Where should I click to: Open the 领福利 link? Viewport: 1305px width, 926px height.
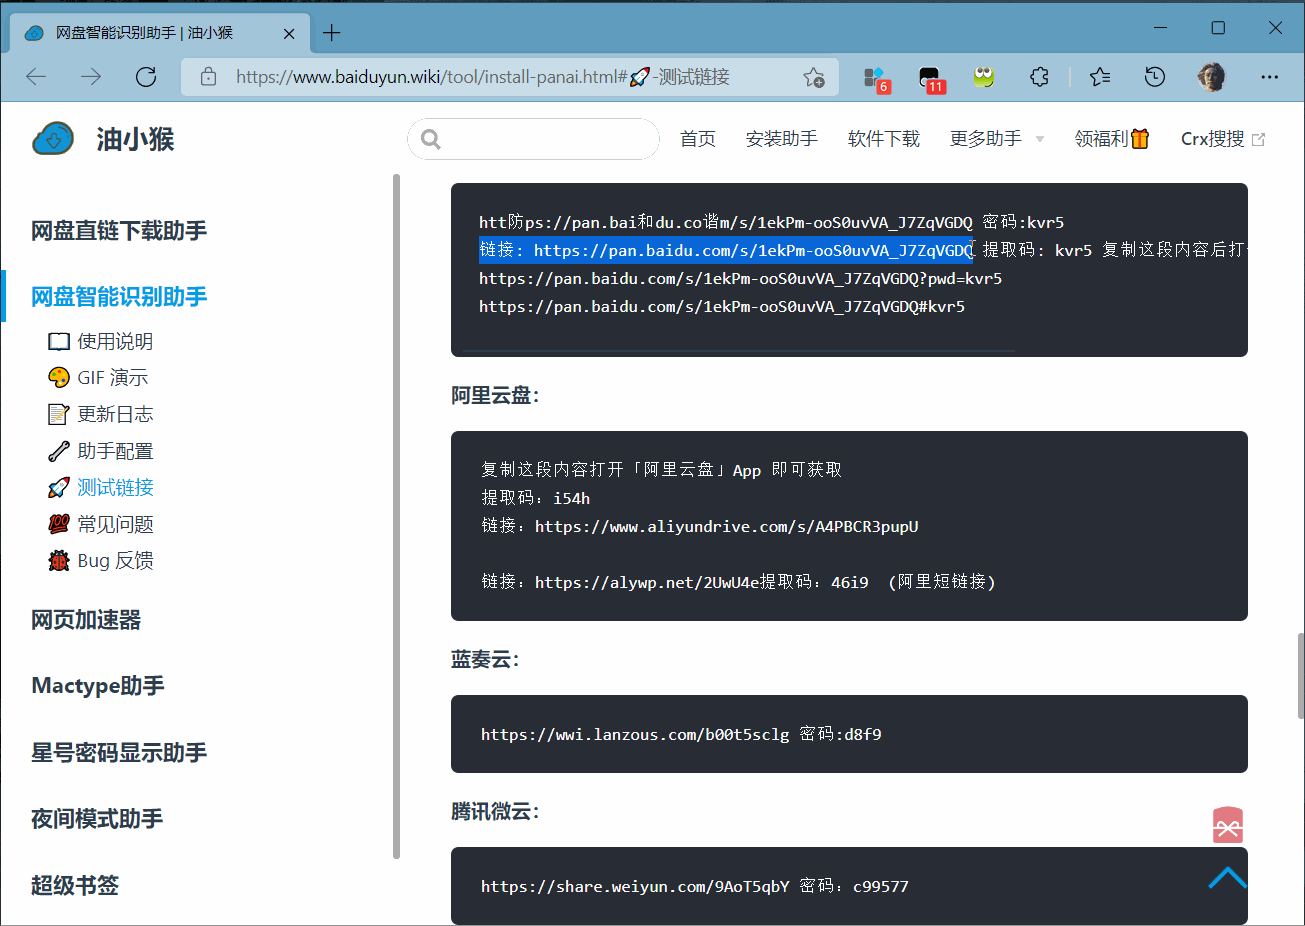pos(1111,139)
